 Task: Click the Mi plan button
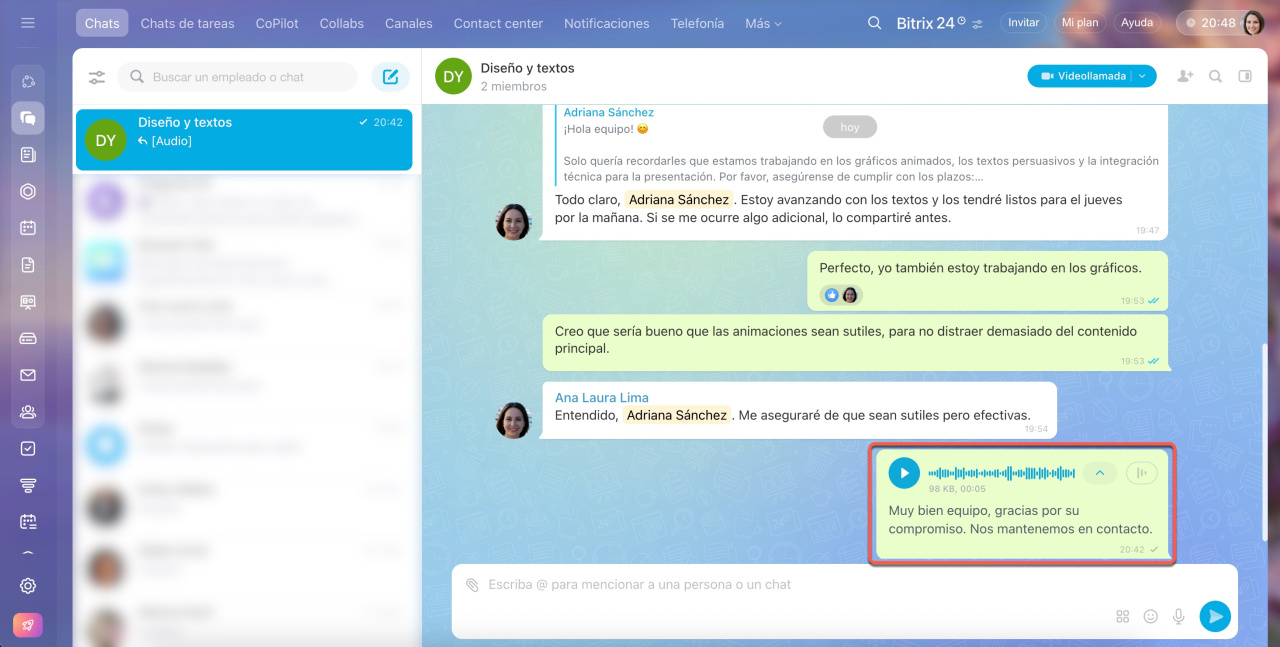tap(1081, 22)
